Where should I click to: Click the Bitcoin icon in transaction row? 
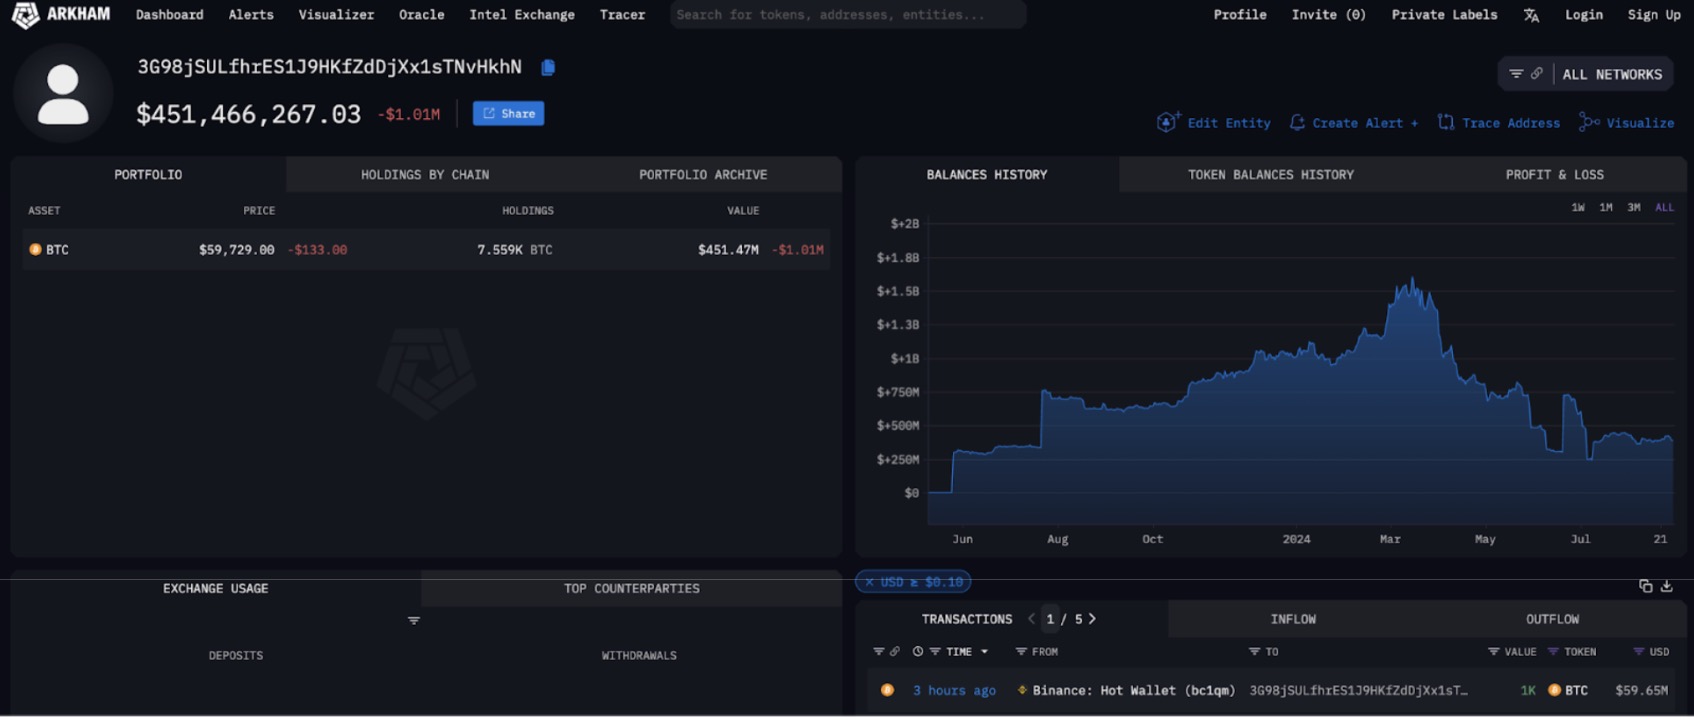click(x=887, y=690)
